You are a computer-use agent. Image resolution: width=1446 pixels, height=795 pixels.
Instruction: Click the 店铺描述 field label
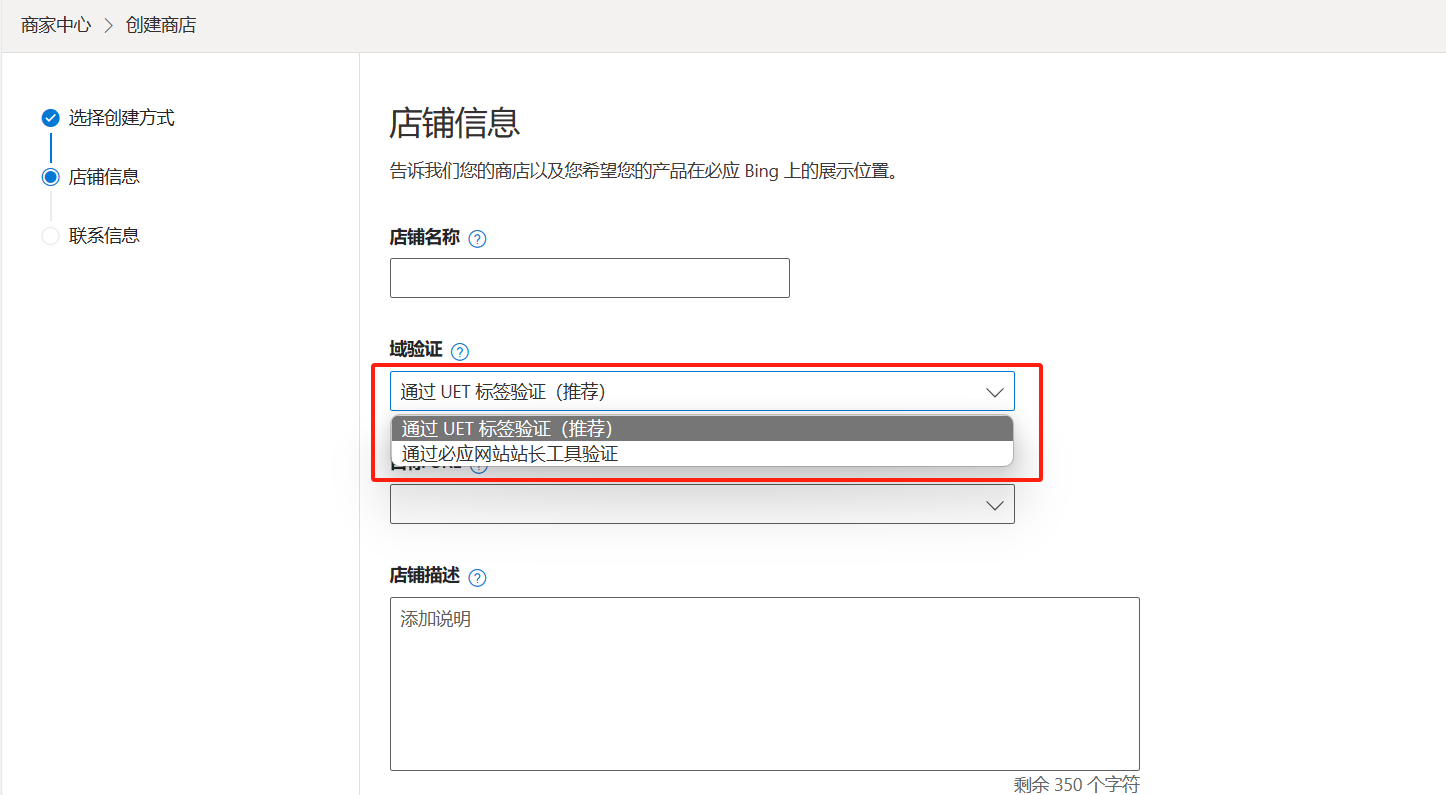425,576
